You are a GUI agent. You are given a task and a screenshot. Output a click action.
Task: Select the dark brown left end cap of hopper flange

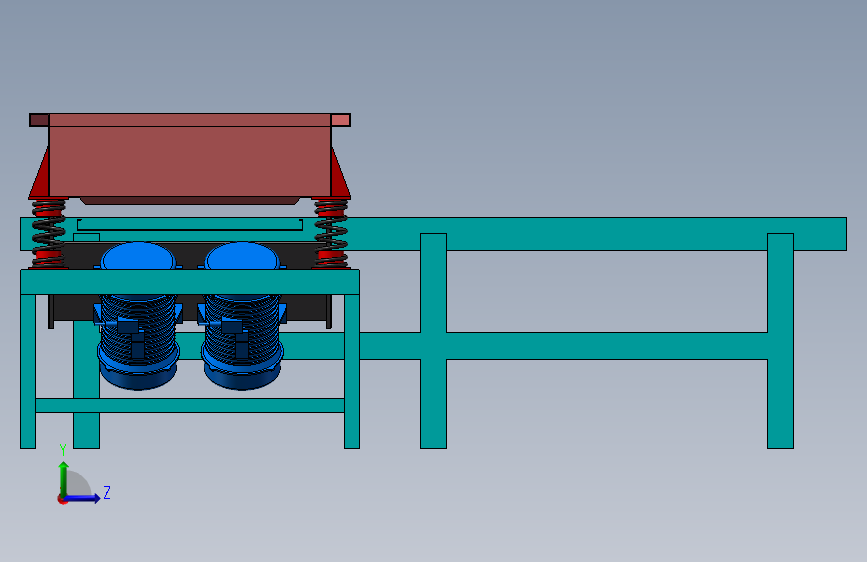[x=39, y=120]
